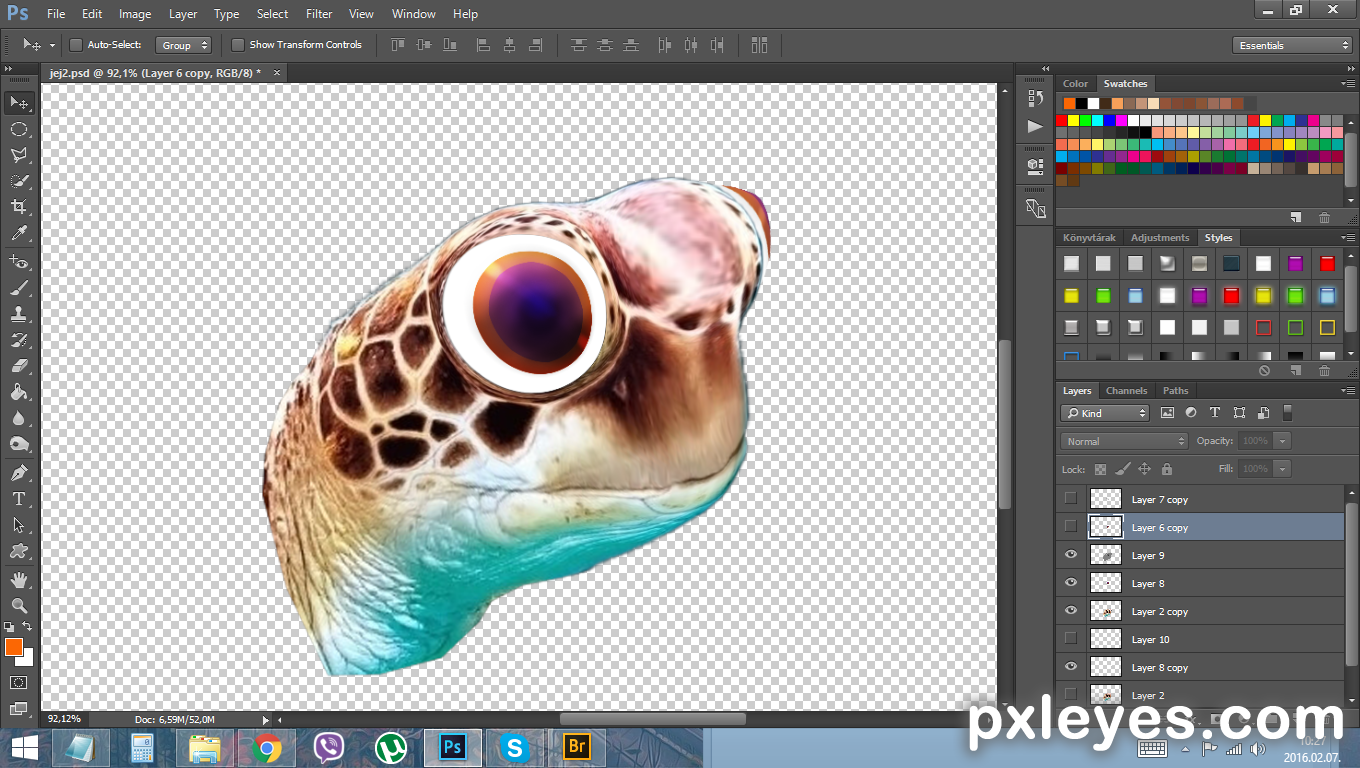Select the Elliptical Marquee tool
This screenshot has height=768, width=1360.
pos(19,129)
